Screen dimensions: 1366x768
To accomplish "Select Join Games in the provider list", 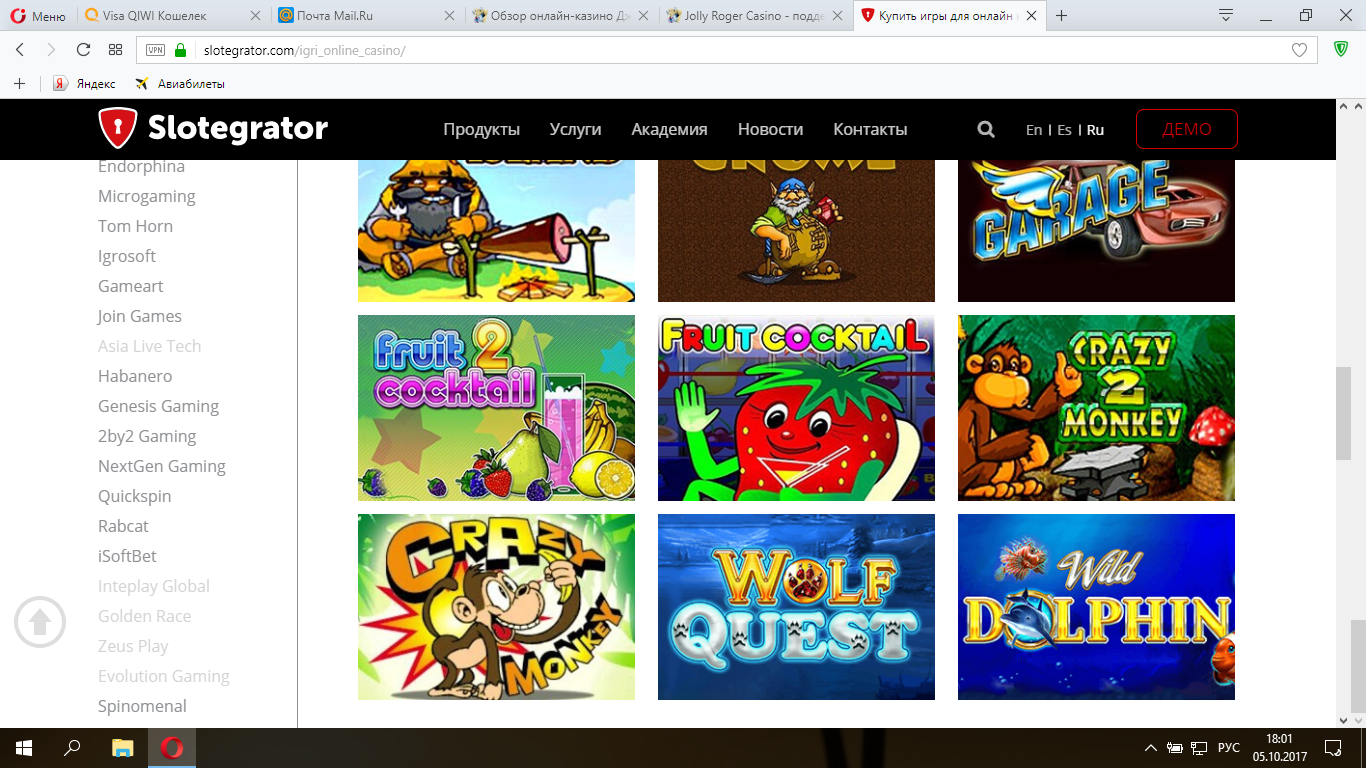I will click(x=140, y=316).
